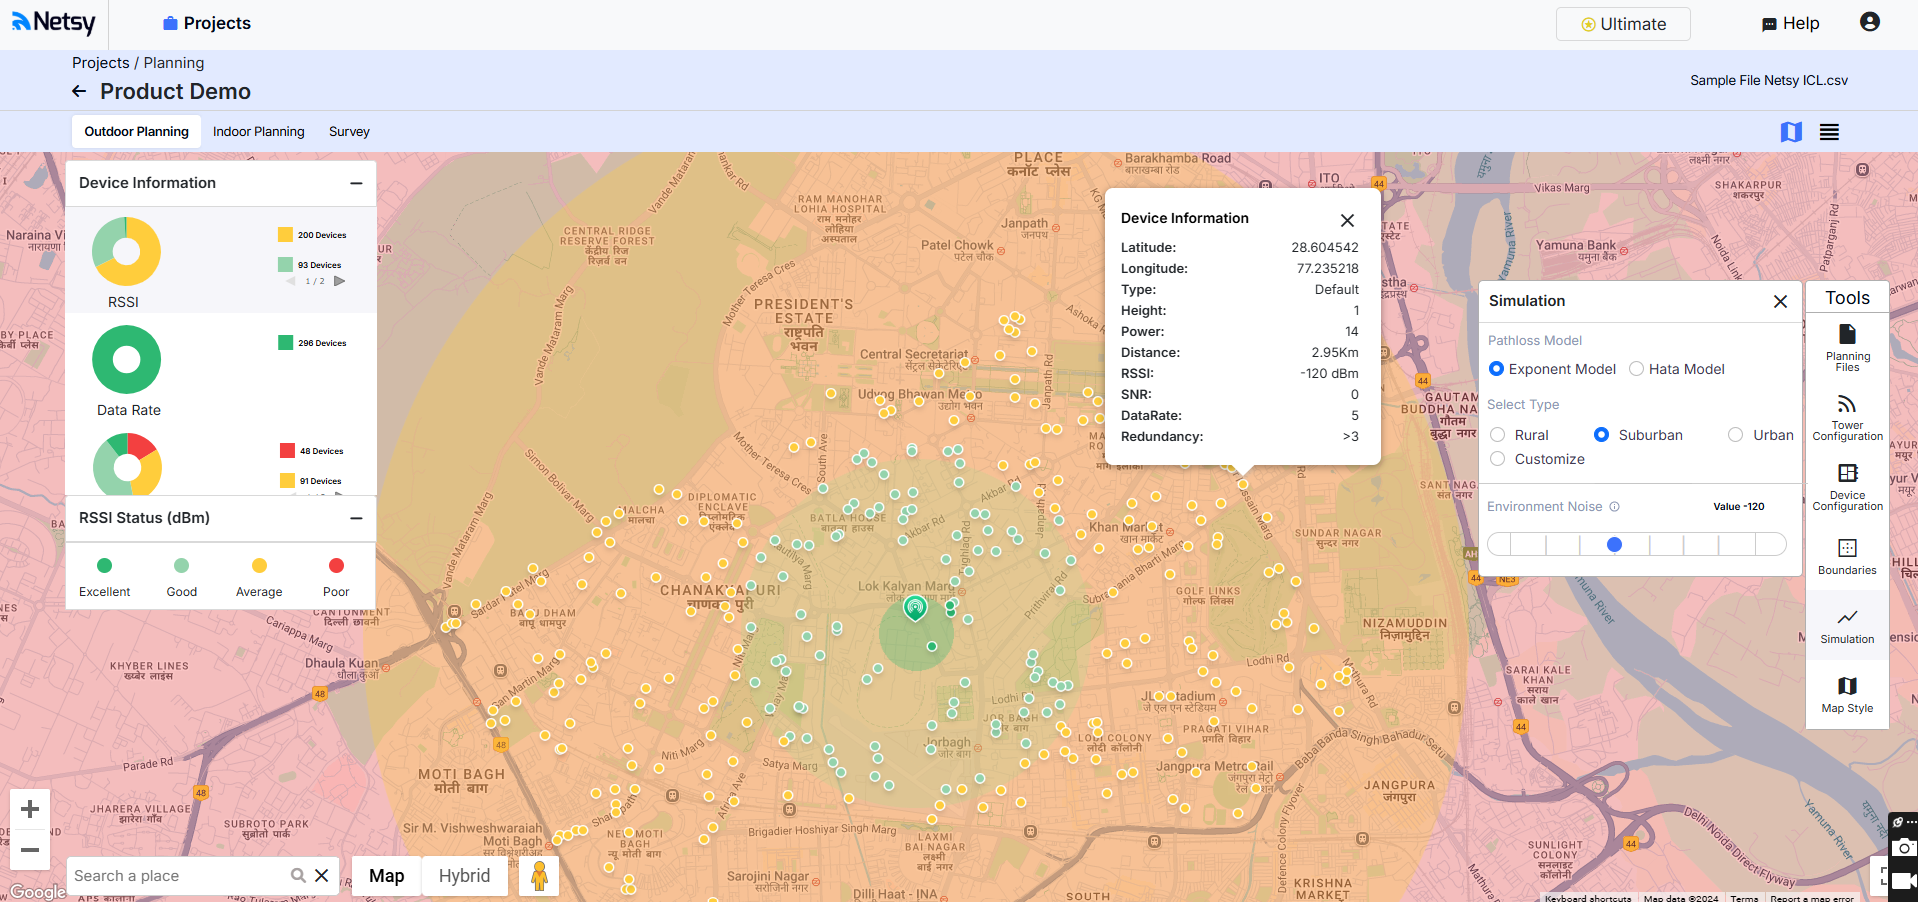Viewport: 1918px width, 902px height.
Task: Click the Ultimate upgrade button
Action: point(1622,23)
